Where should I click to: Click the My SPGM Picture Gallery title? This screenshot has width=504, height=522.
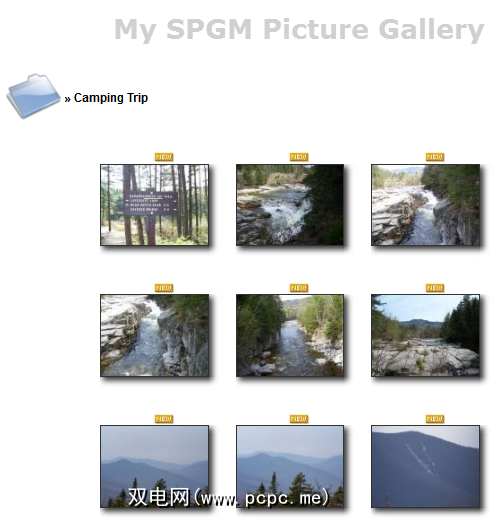[x=299, y=30]
